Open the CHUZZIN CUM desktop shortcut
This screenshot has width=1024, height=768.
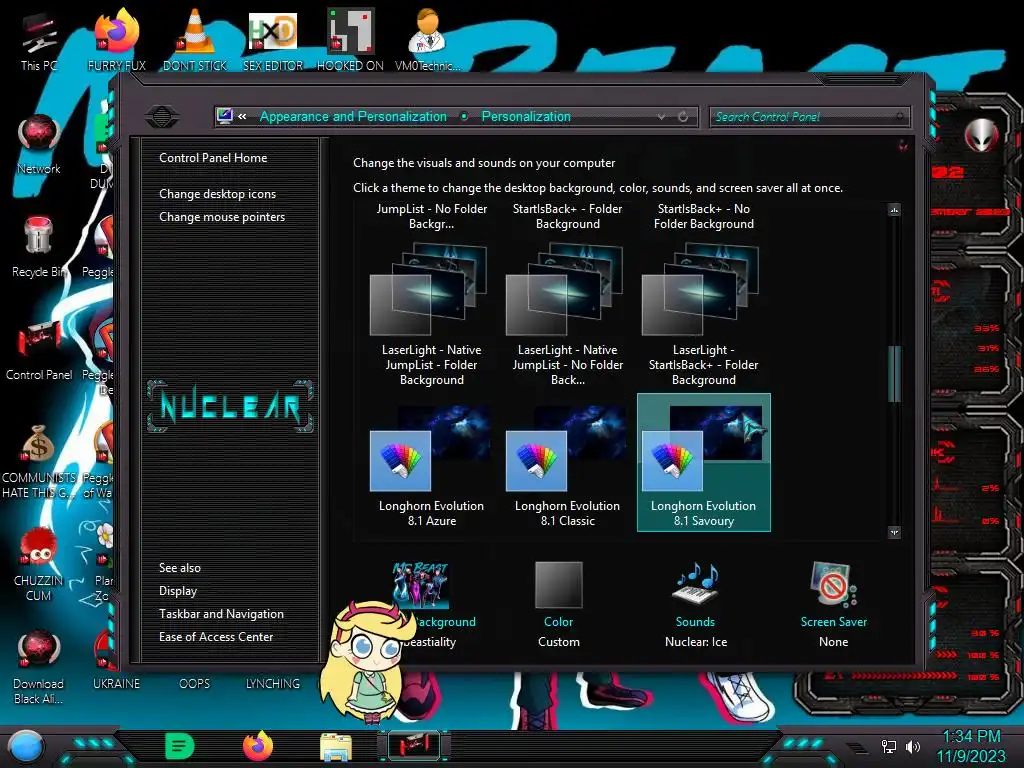point(39,564)
